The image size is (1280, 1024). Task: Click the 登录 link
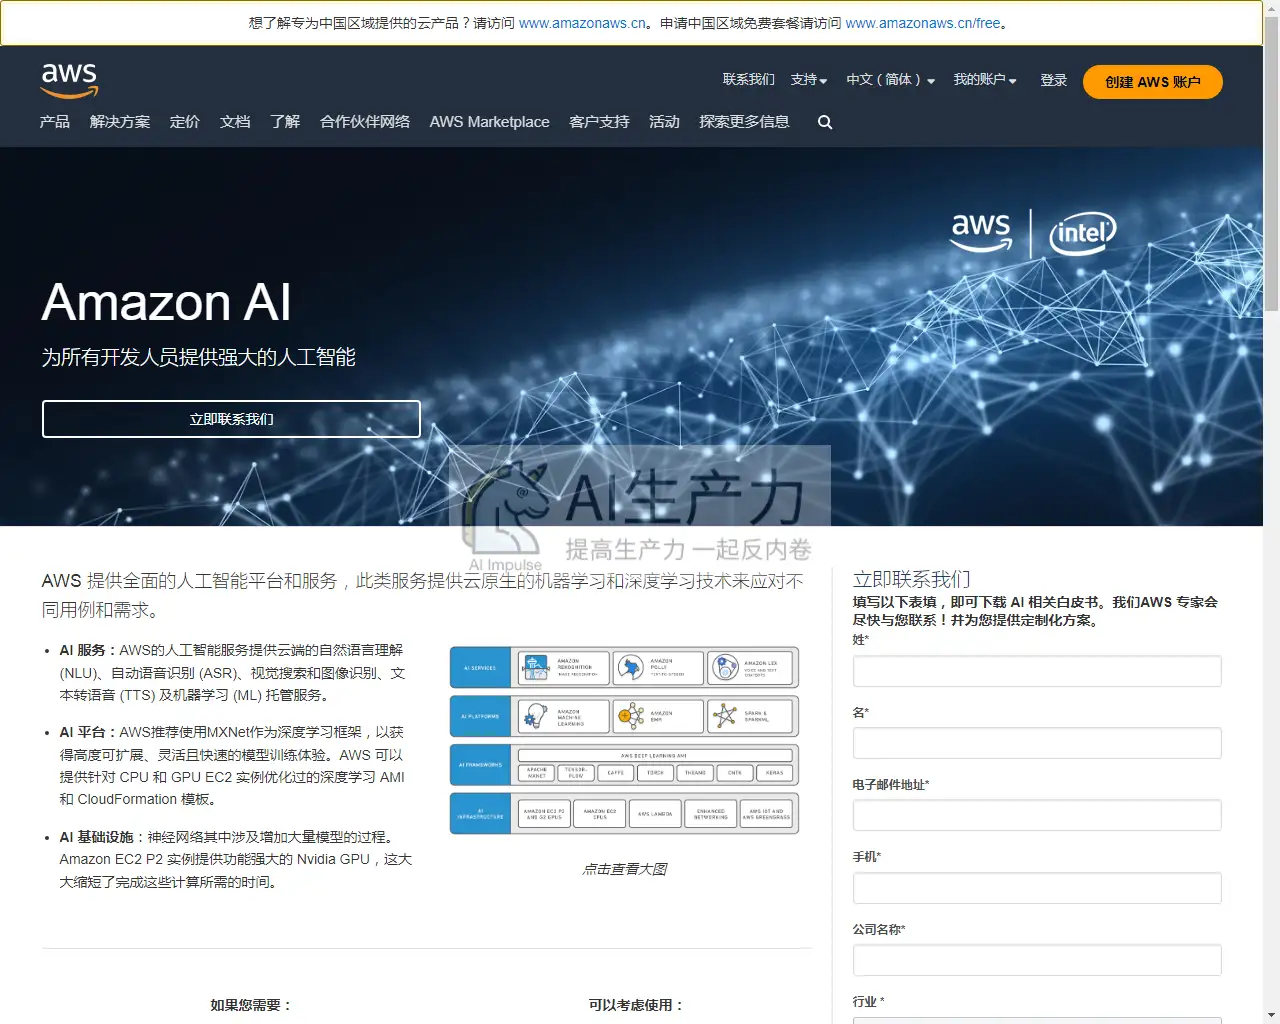pos(1054,80)
